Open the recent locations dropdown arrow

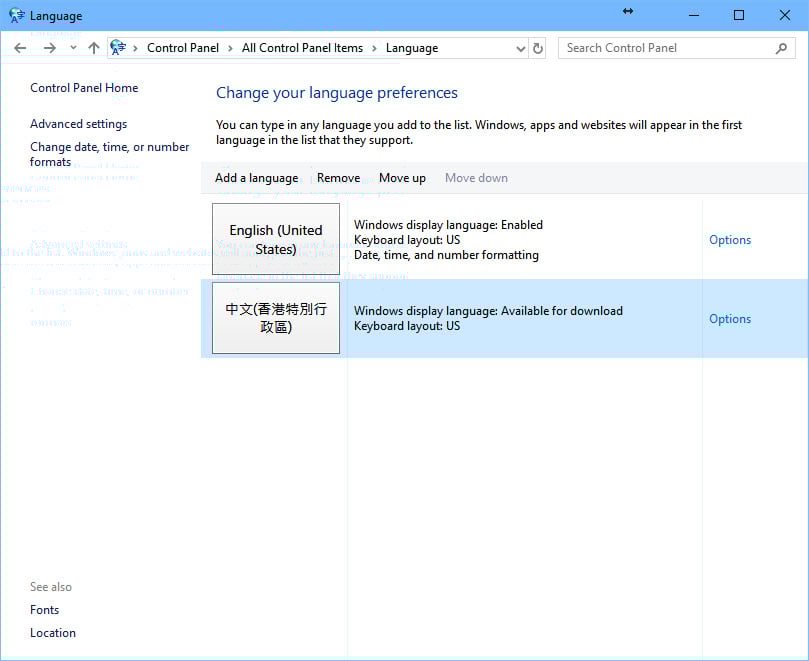tap(73, 48)
